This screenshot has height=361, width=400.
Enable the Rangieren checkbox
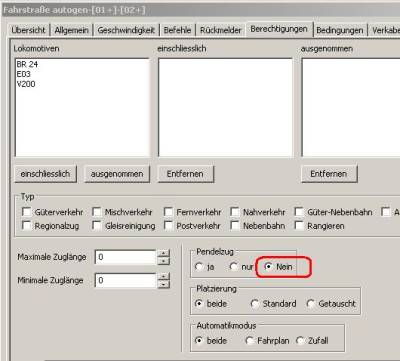point(299,226)
